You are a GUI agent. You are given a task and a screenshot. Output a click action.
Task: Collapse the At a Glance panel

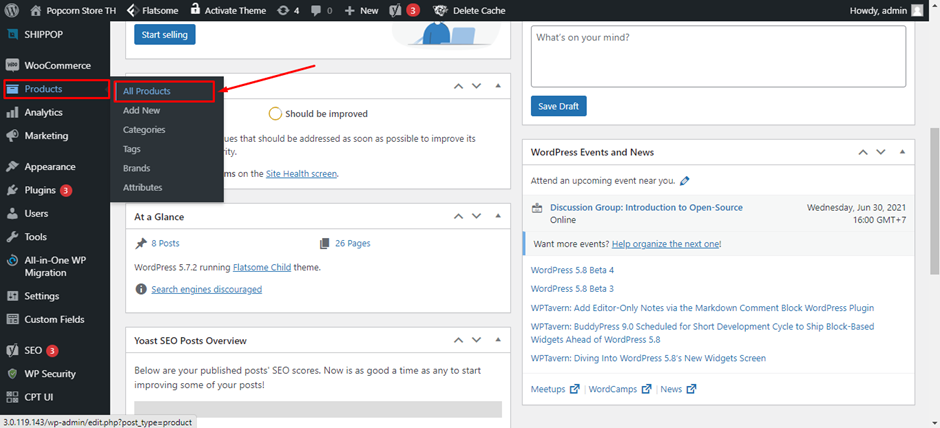[497, 216]
